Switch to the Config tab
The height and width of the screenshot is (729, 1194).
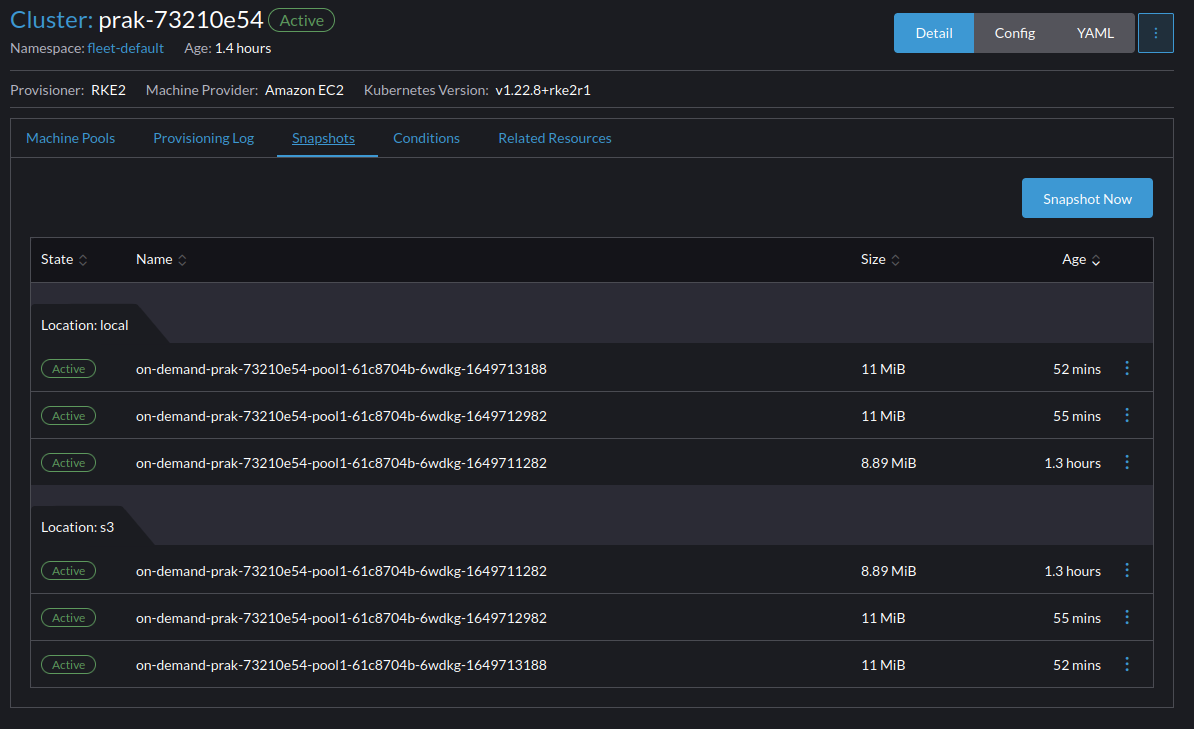point(1014,32)
